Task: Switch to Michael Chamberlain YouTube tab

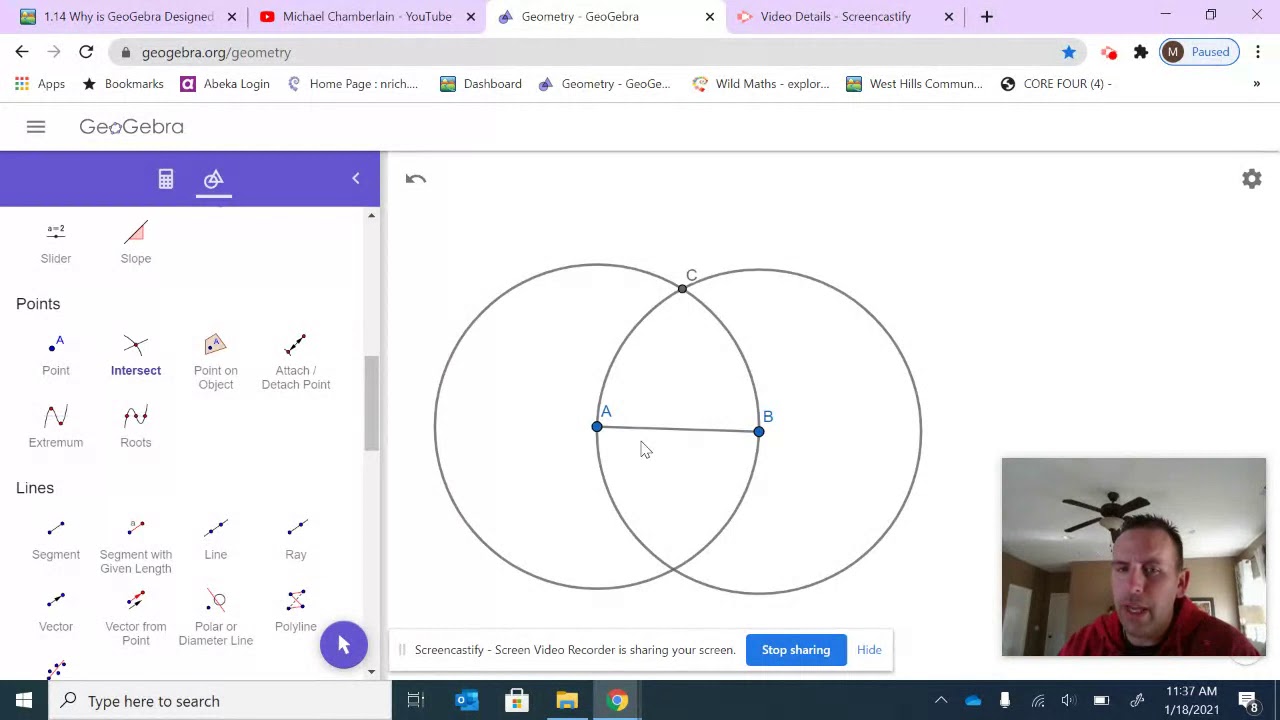Action: click(x=366, y=16)
